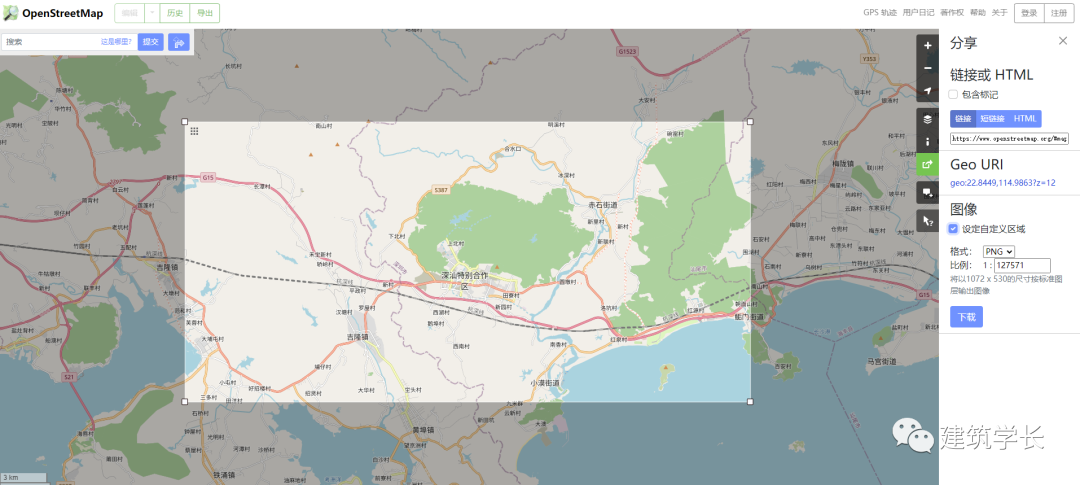Expand the 编辑 dropdown arrow

click(x=152, y=13)
